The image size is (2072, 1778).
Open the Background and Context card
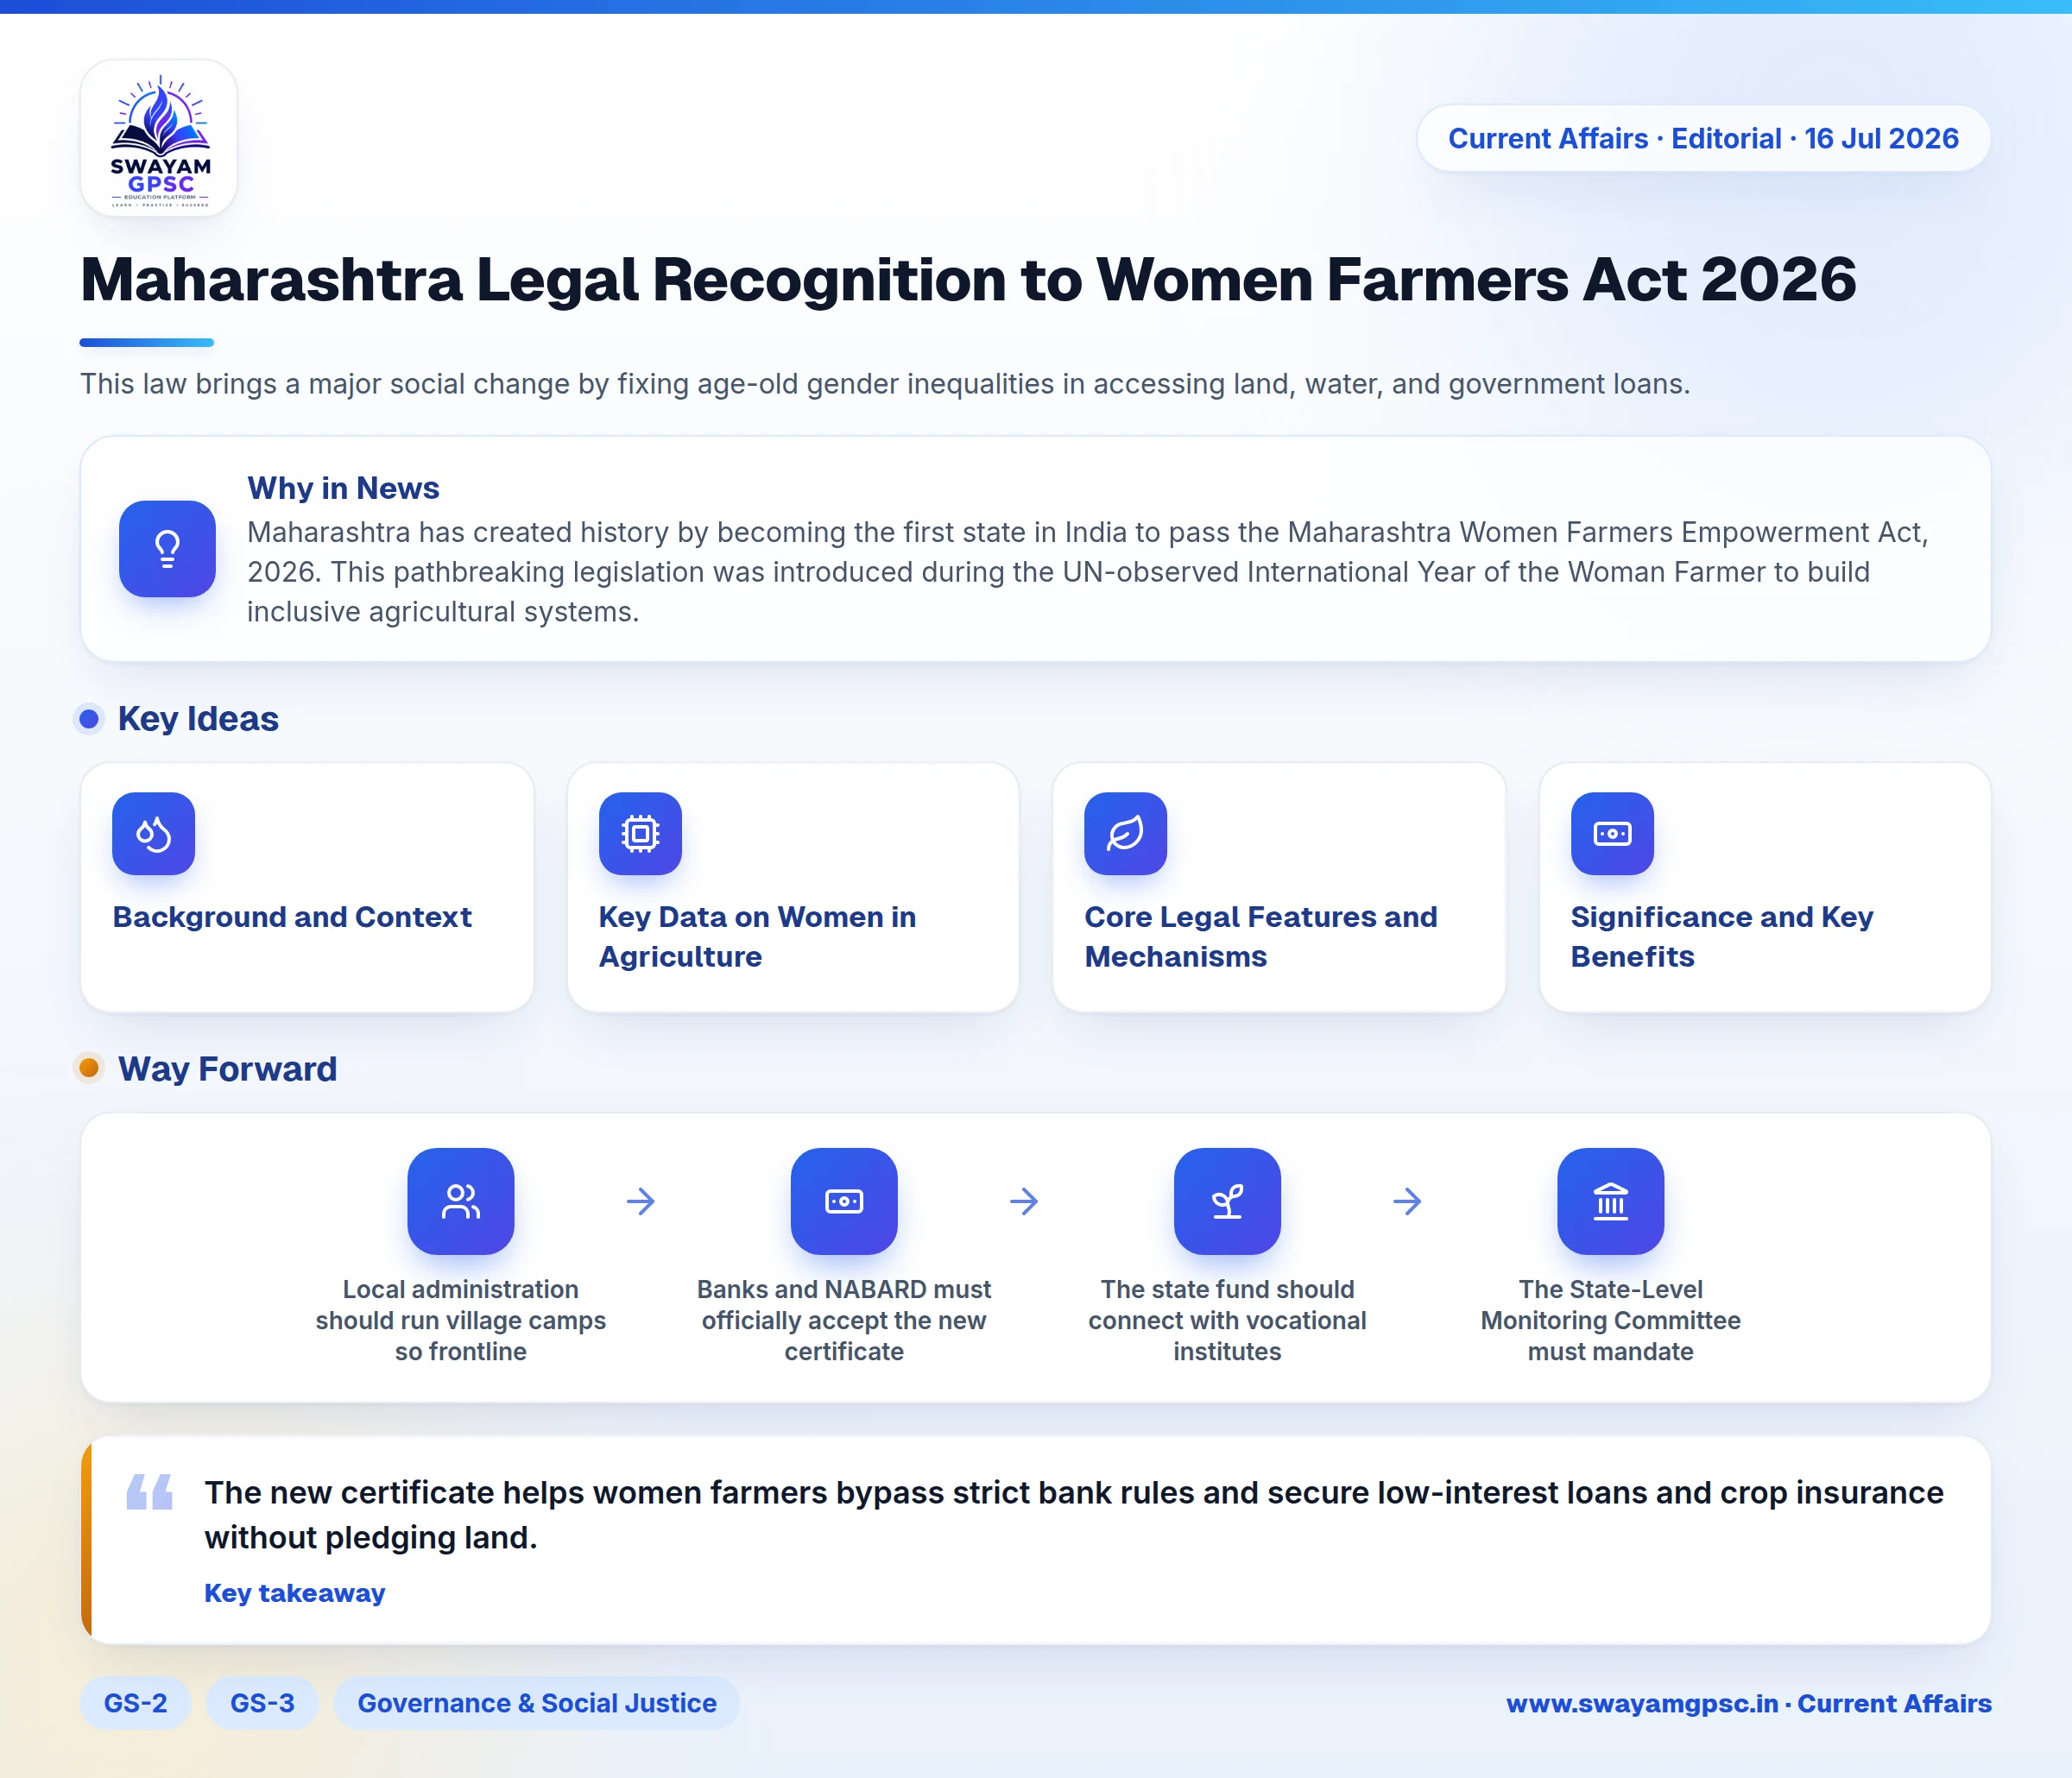tap(307, 888)
